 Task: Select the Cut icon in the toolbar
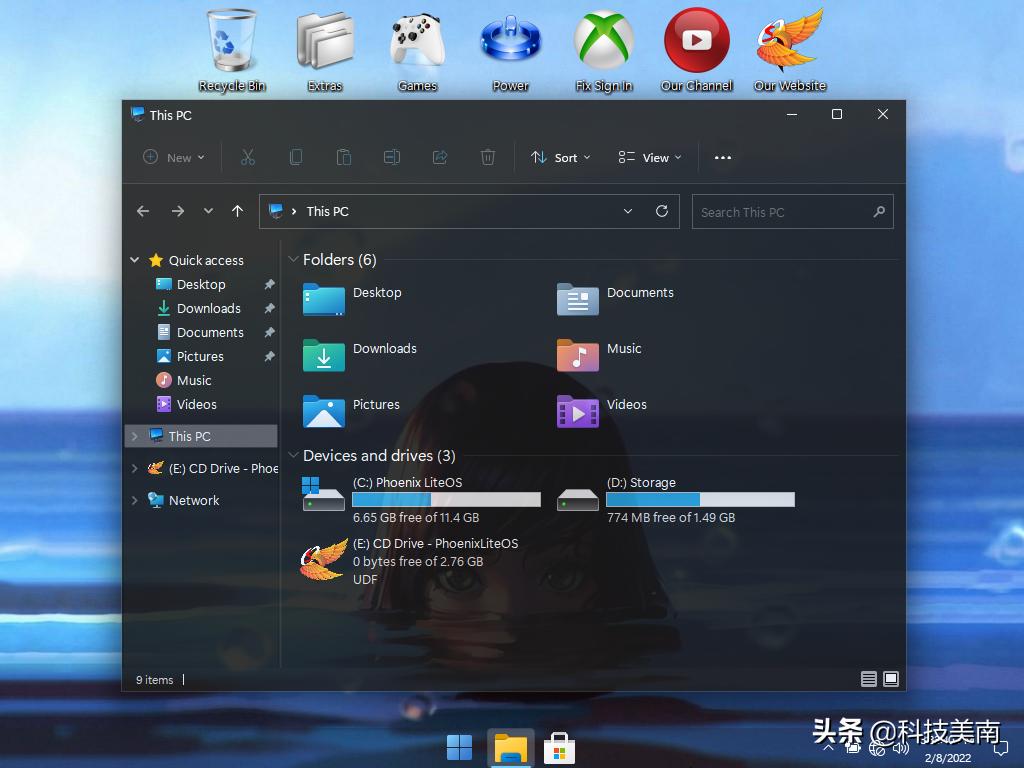[x=247, y=157]
